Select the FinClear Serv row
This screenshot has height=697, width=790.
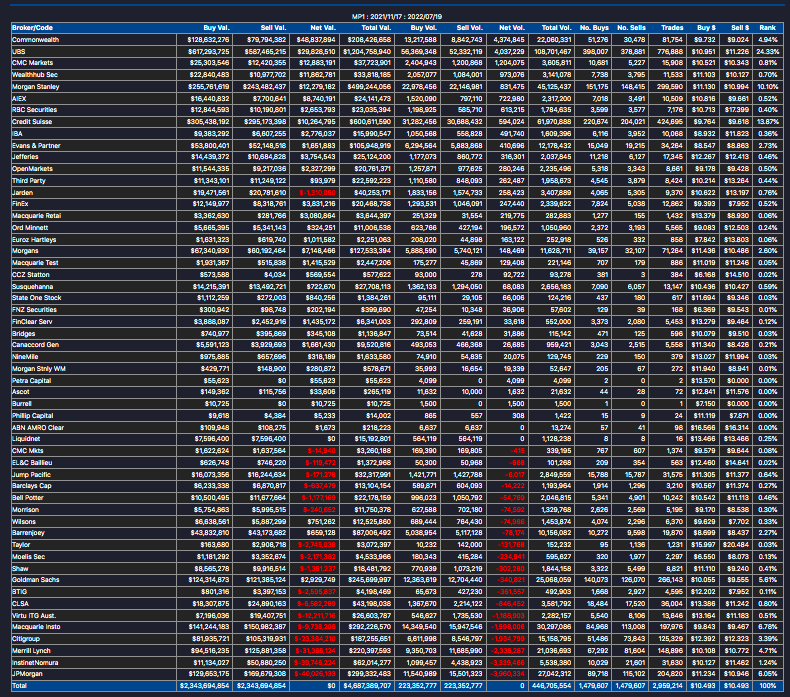tap(397, 322)
